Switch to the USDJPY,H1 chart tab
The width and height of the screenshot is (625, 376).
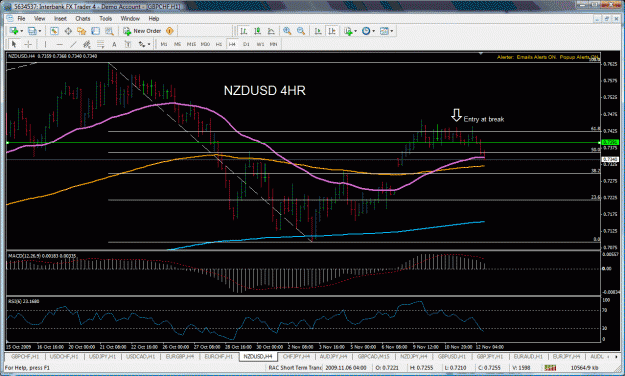[x=103, y=356]
